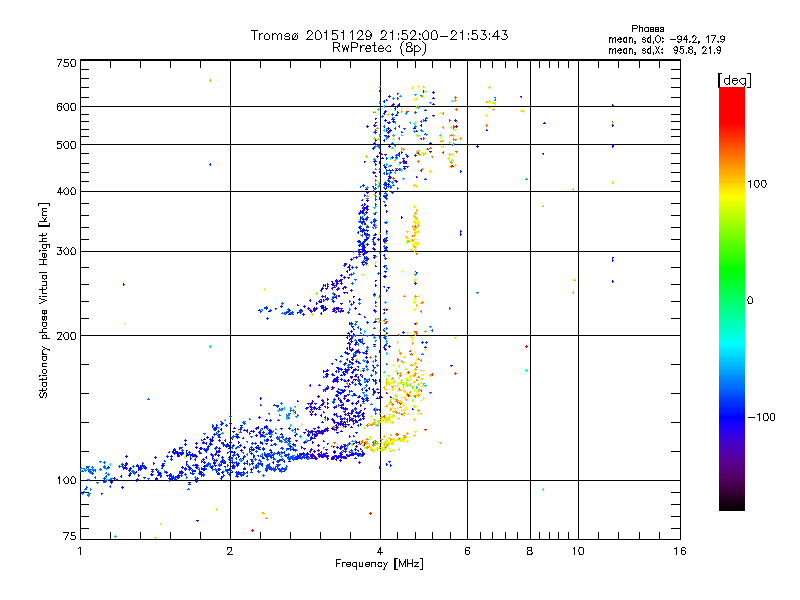This screenshot has width=800, height=600.
Task: Click the '100' colorbar tick label
Action: tap(757, 184)
